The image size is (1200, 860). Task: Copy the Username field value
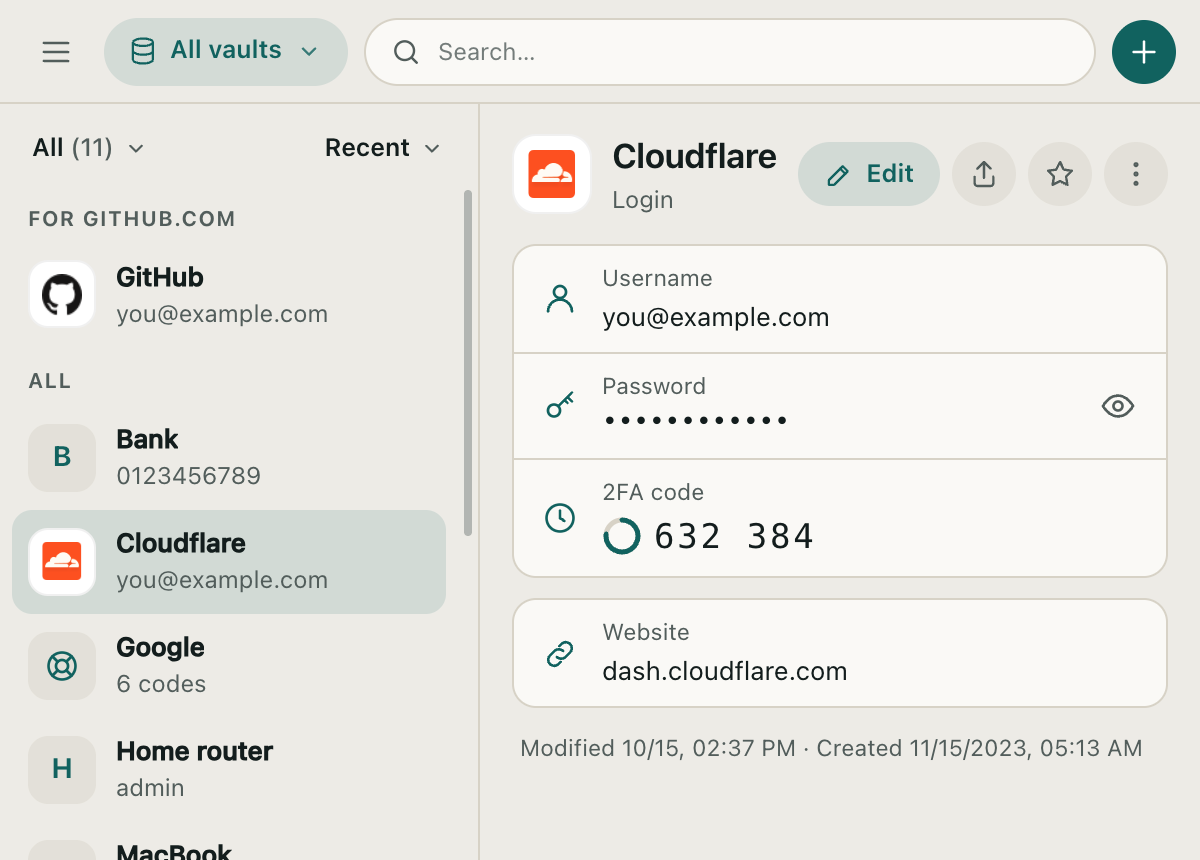[x=840, y=299]
